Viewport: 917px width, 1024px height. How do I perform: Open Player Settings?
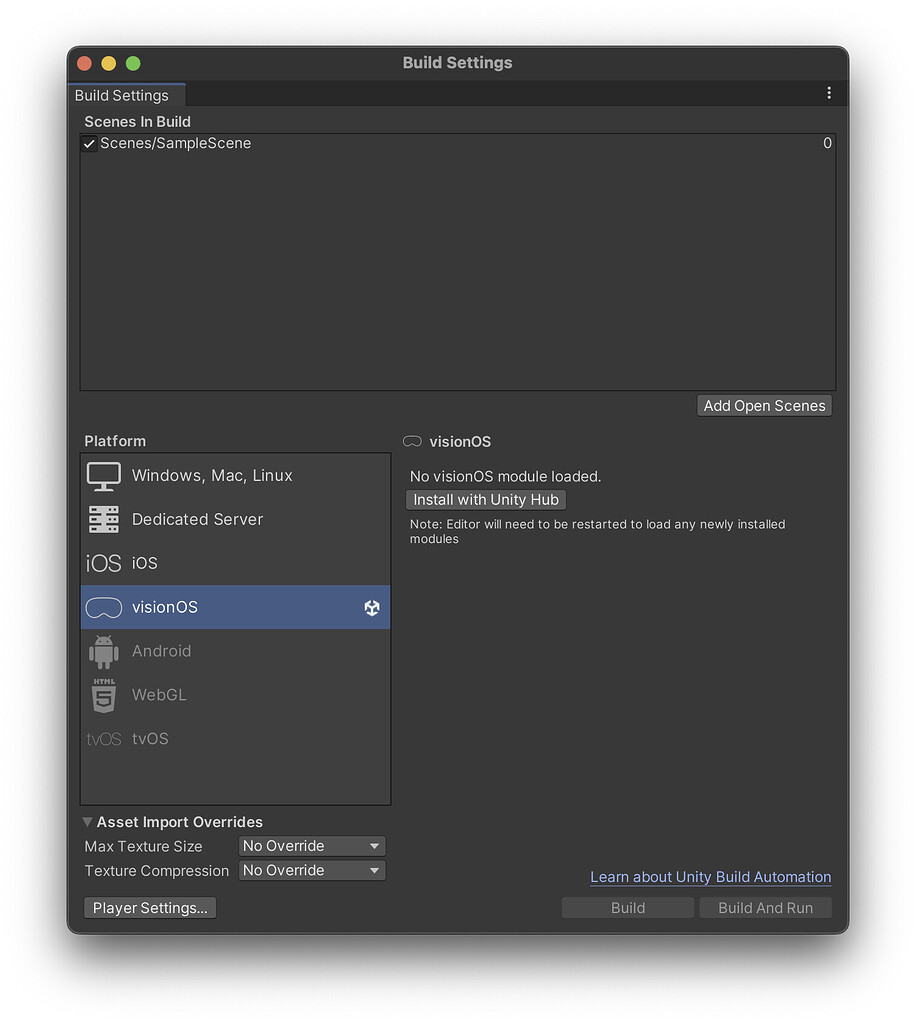(x=149, y=907)
